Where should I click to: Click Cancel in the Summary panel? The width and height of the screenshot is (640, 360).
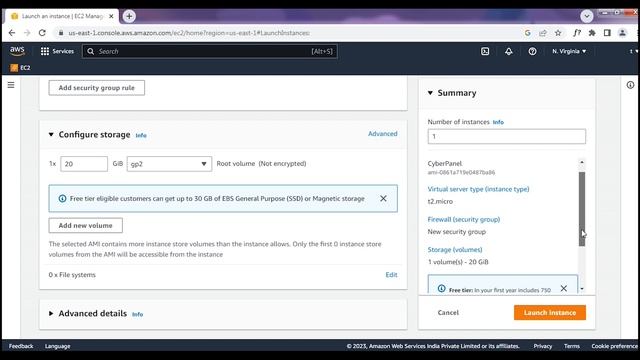pos(448,313)
